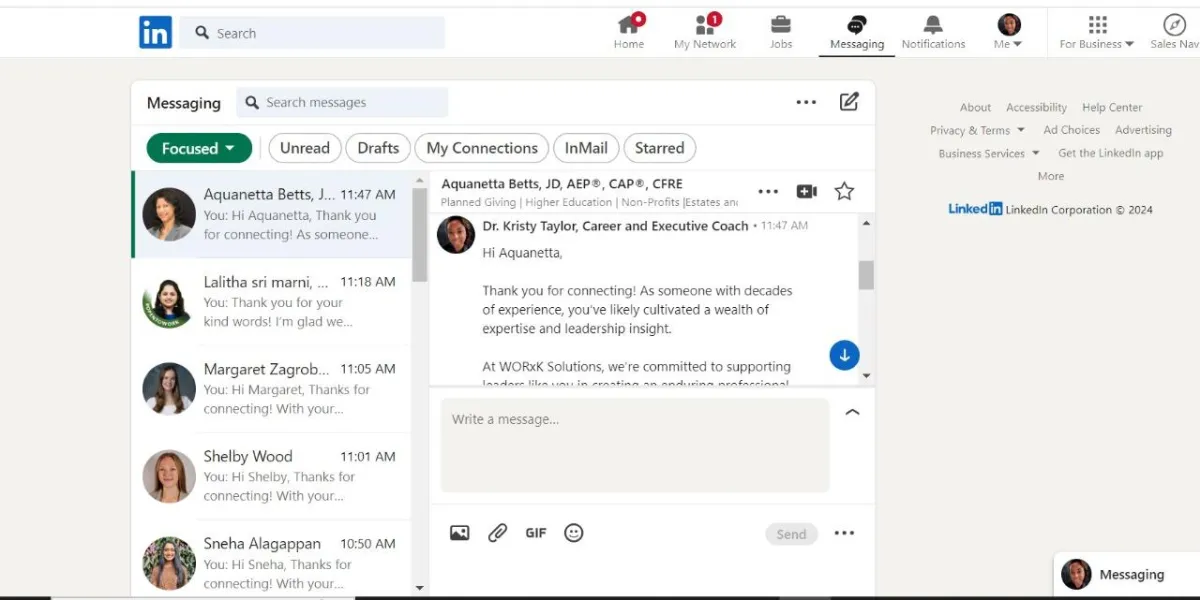1200x600 pixels.
Task: Open the emoji picker
Action: point(573,533)
